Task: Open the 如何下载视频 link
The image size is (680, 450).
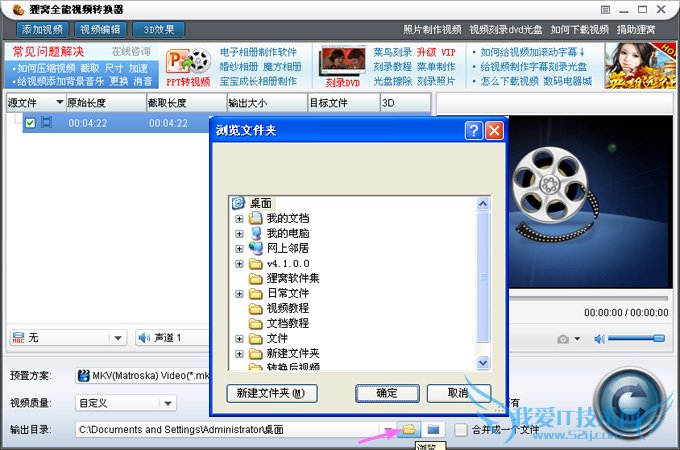Action: coord(580,29)
